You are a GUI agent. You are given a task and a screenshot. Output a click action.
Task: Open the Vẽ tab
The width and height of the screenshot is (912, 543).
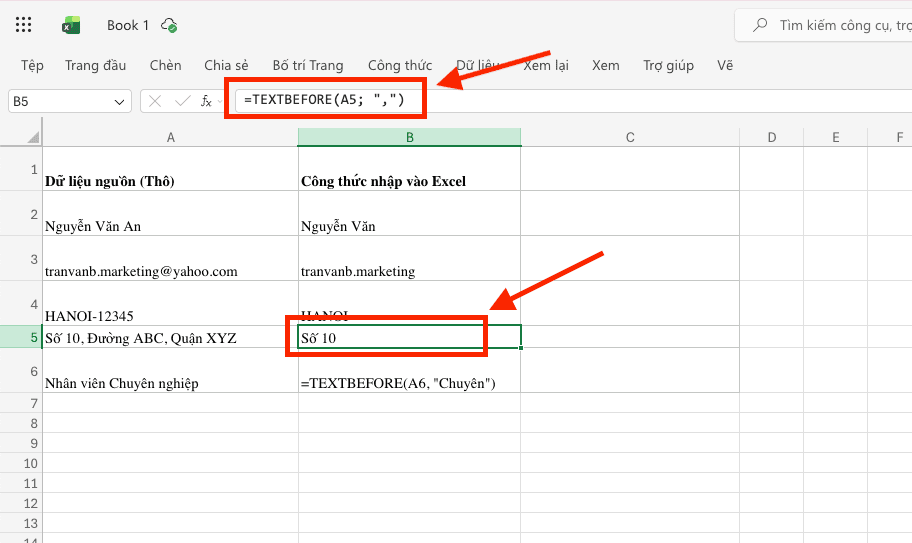coord(725,65)
